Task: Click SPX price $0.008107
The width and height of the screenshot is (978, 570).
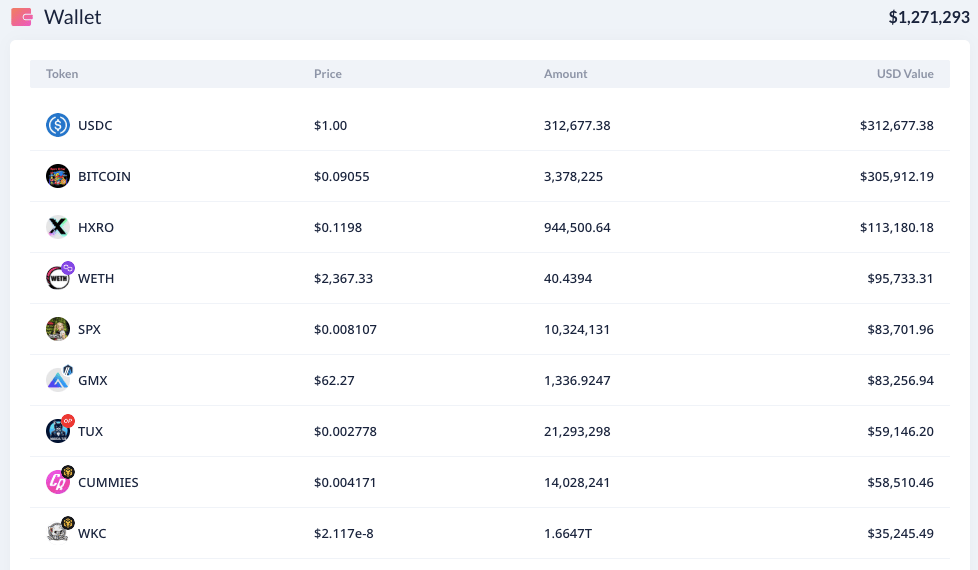Action: 345,329
